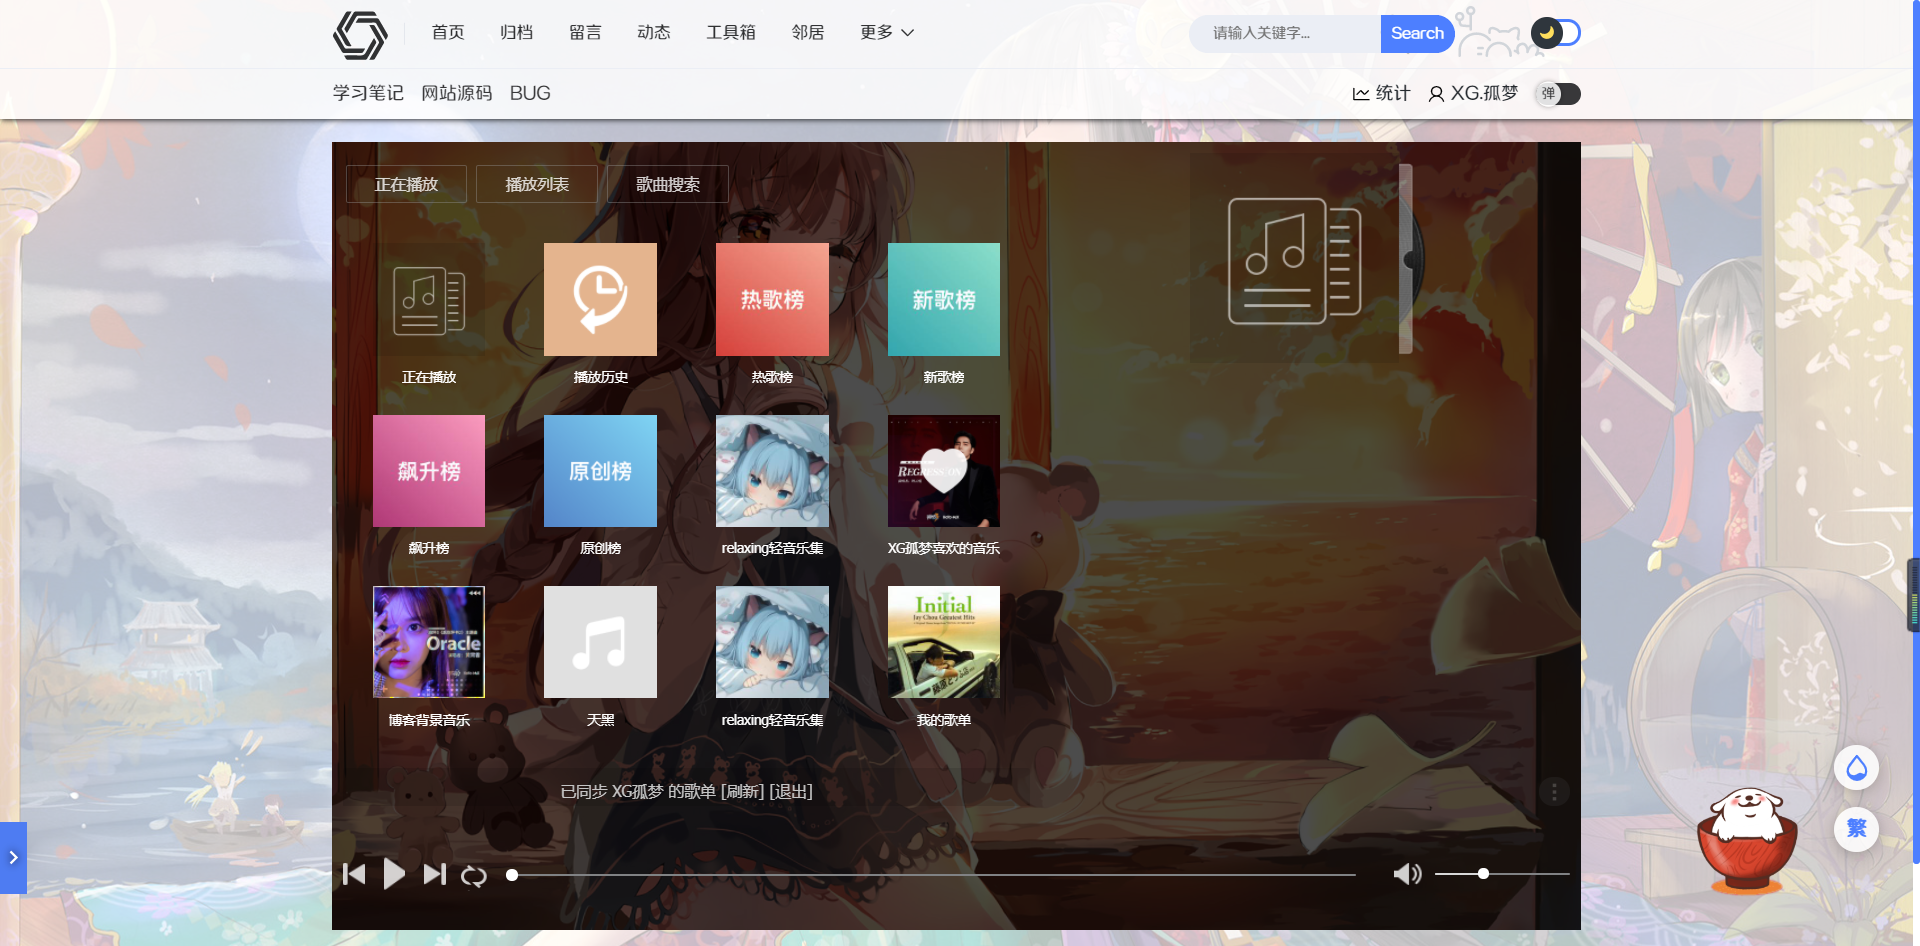Viewport: 1920px width, 946px height.
Task: Open the 正在播放 playlist tile
Action: click(429, 299)
